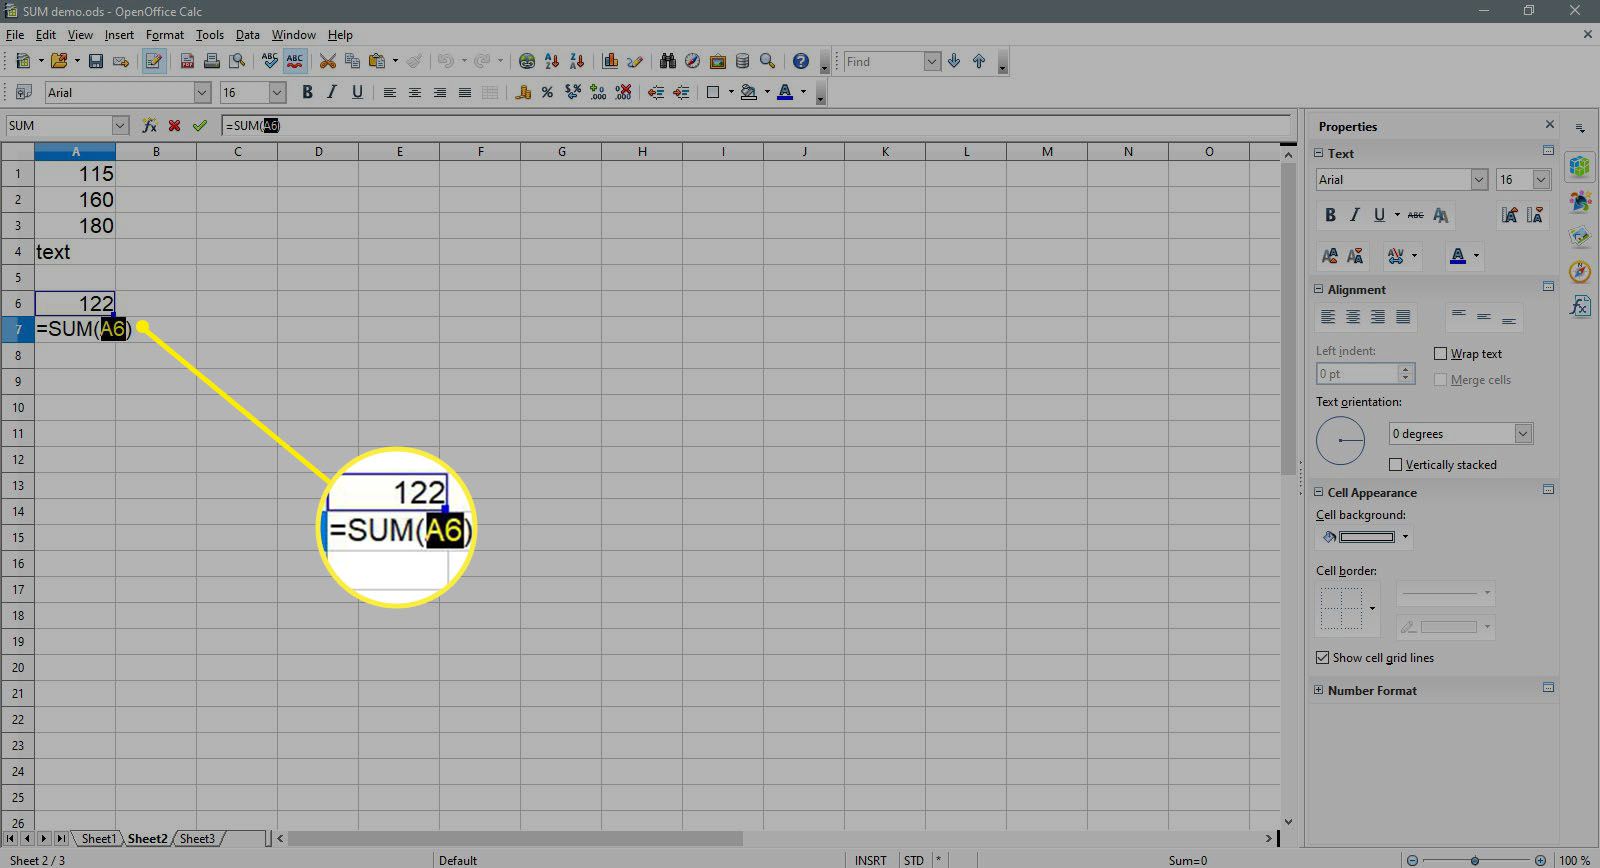Run the spellcheck toolbar icon

[x=269, y=62]
